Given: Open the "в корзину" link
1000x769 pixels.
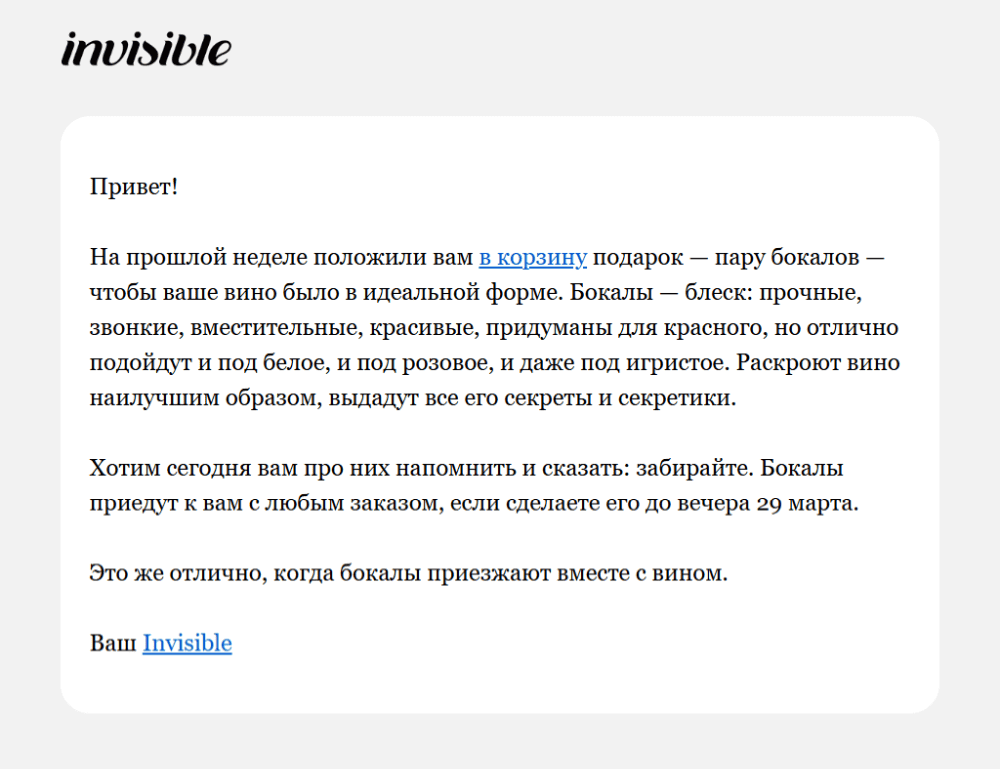Looking at the screenshot, I should pos(533,257).
